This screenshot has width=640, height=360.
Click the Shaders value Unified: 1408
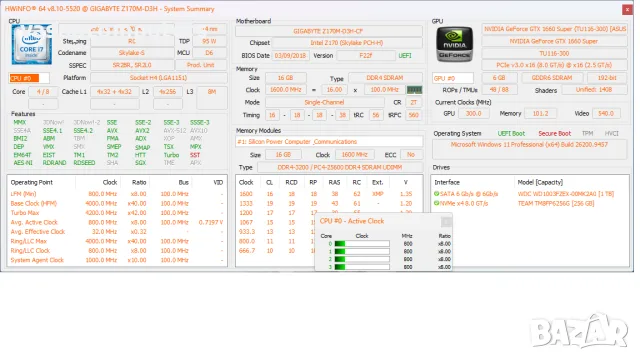pyautogui.click(x=594, y=90)
